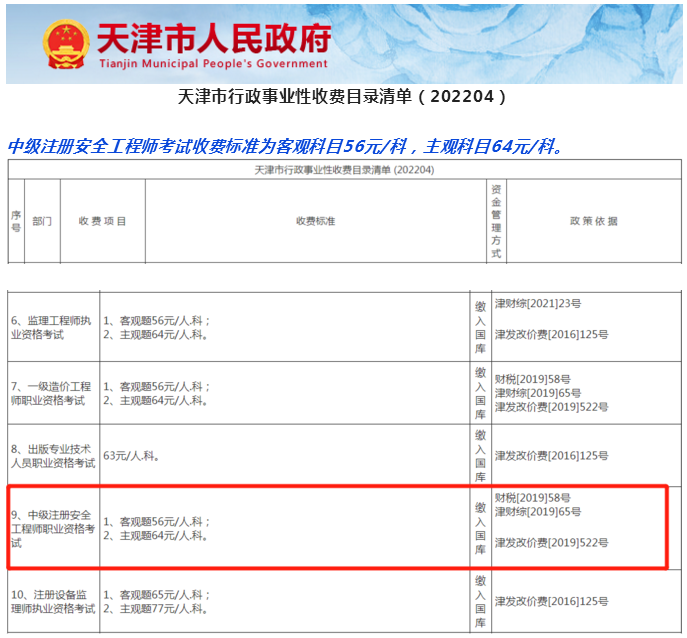
Task: Click row 6 监理工程师执业资格考试 item
Action: point(52,327)
